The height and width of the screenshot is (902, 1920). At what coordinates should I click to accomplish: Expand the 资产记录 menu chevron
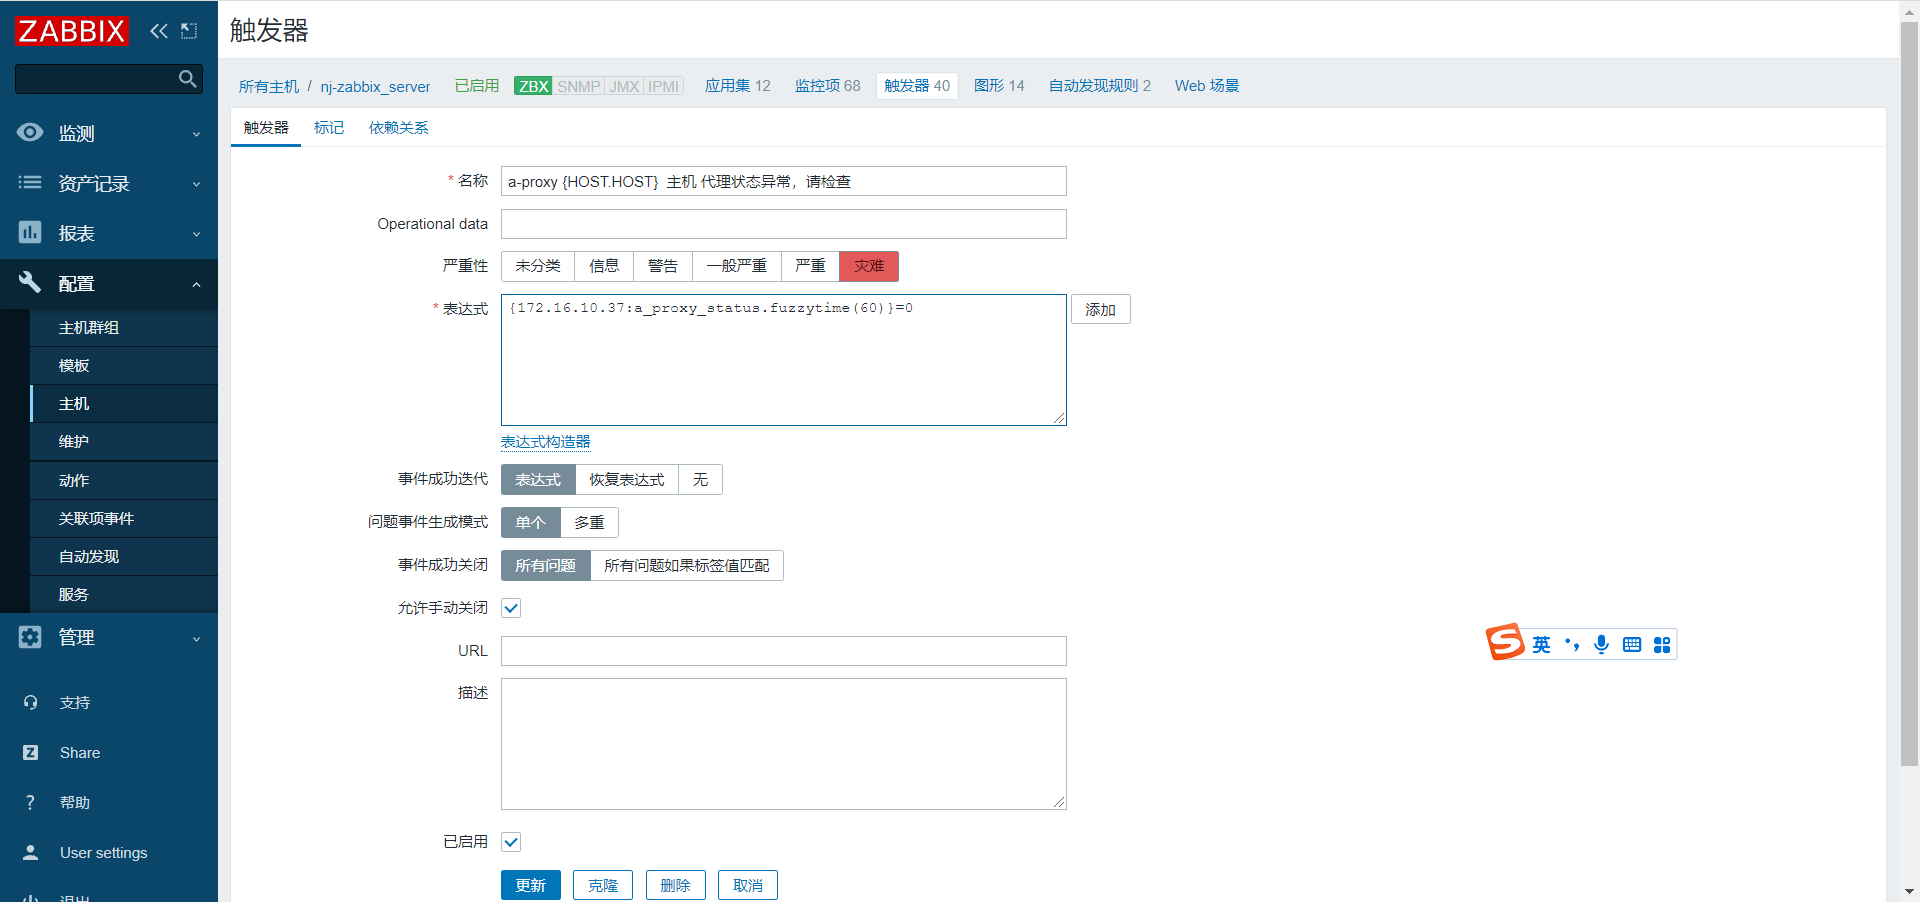(196, 184)
